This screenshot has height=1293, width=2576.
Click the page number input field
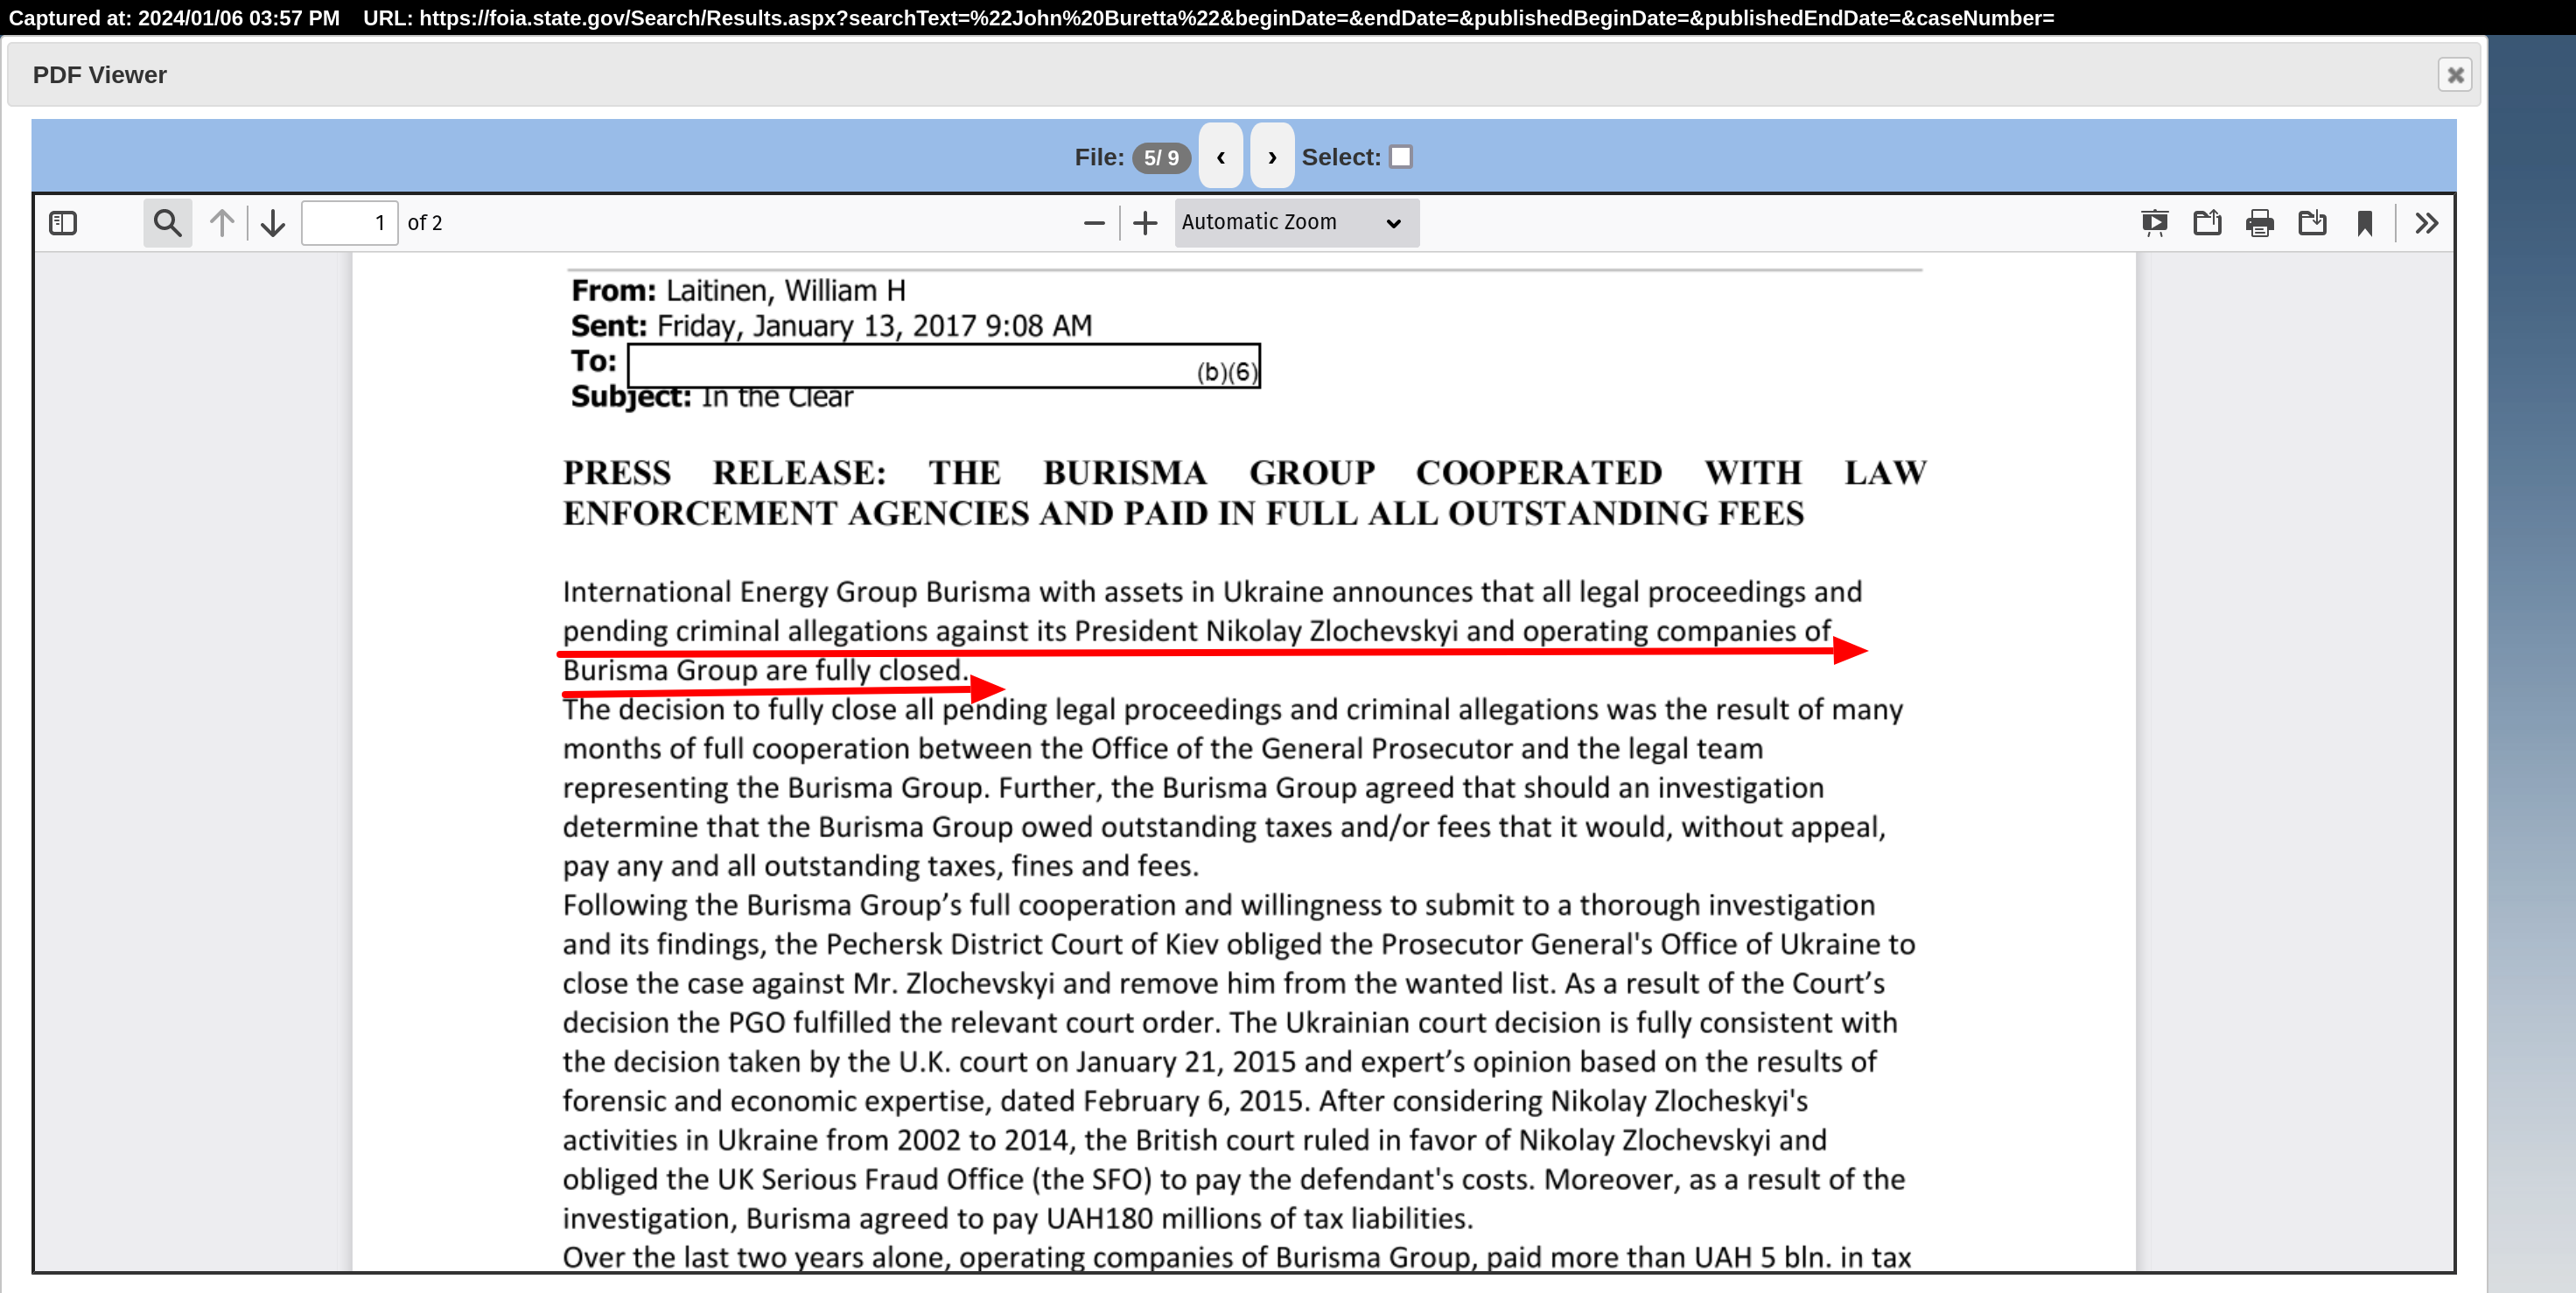(350, 222)
